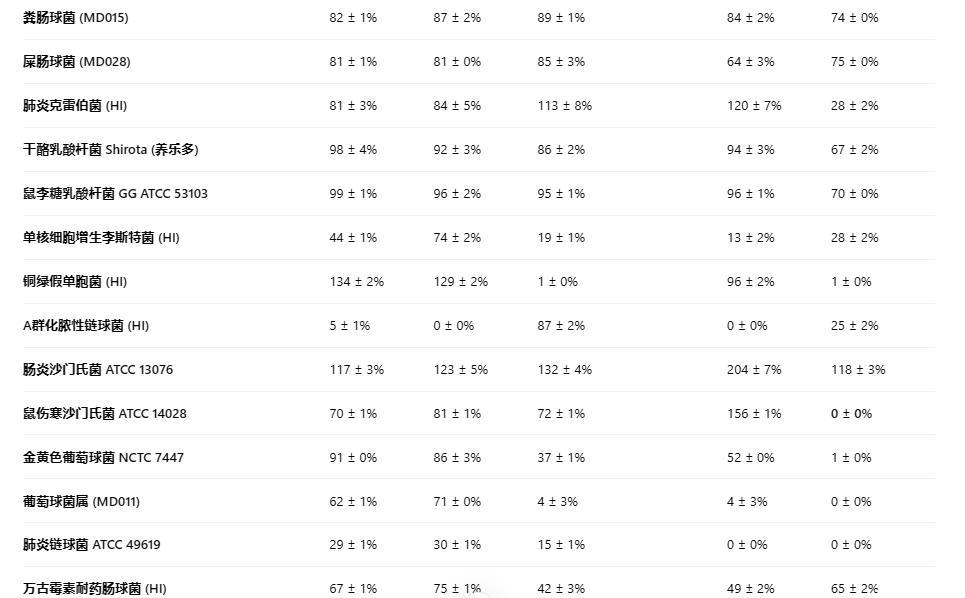Select the 单核细胞增生李斯特菌 (HI) row label

(101, 238)
